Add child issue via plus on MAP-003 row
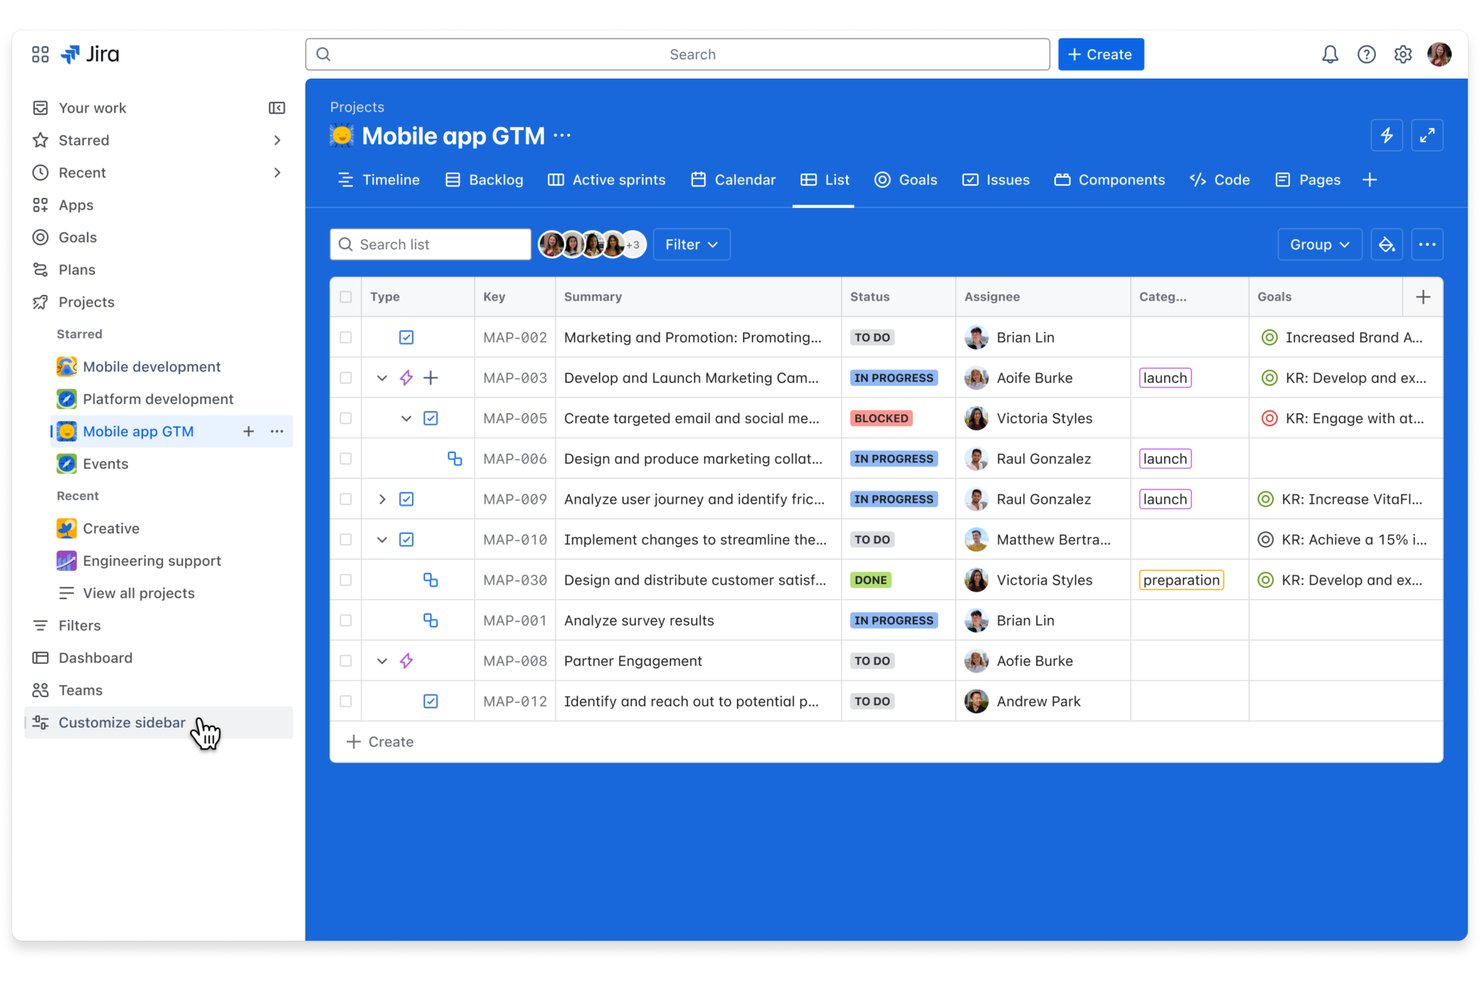1480x987 pixels. (431, 378)
